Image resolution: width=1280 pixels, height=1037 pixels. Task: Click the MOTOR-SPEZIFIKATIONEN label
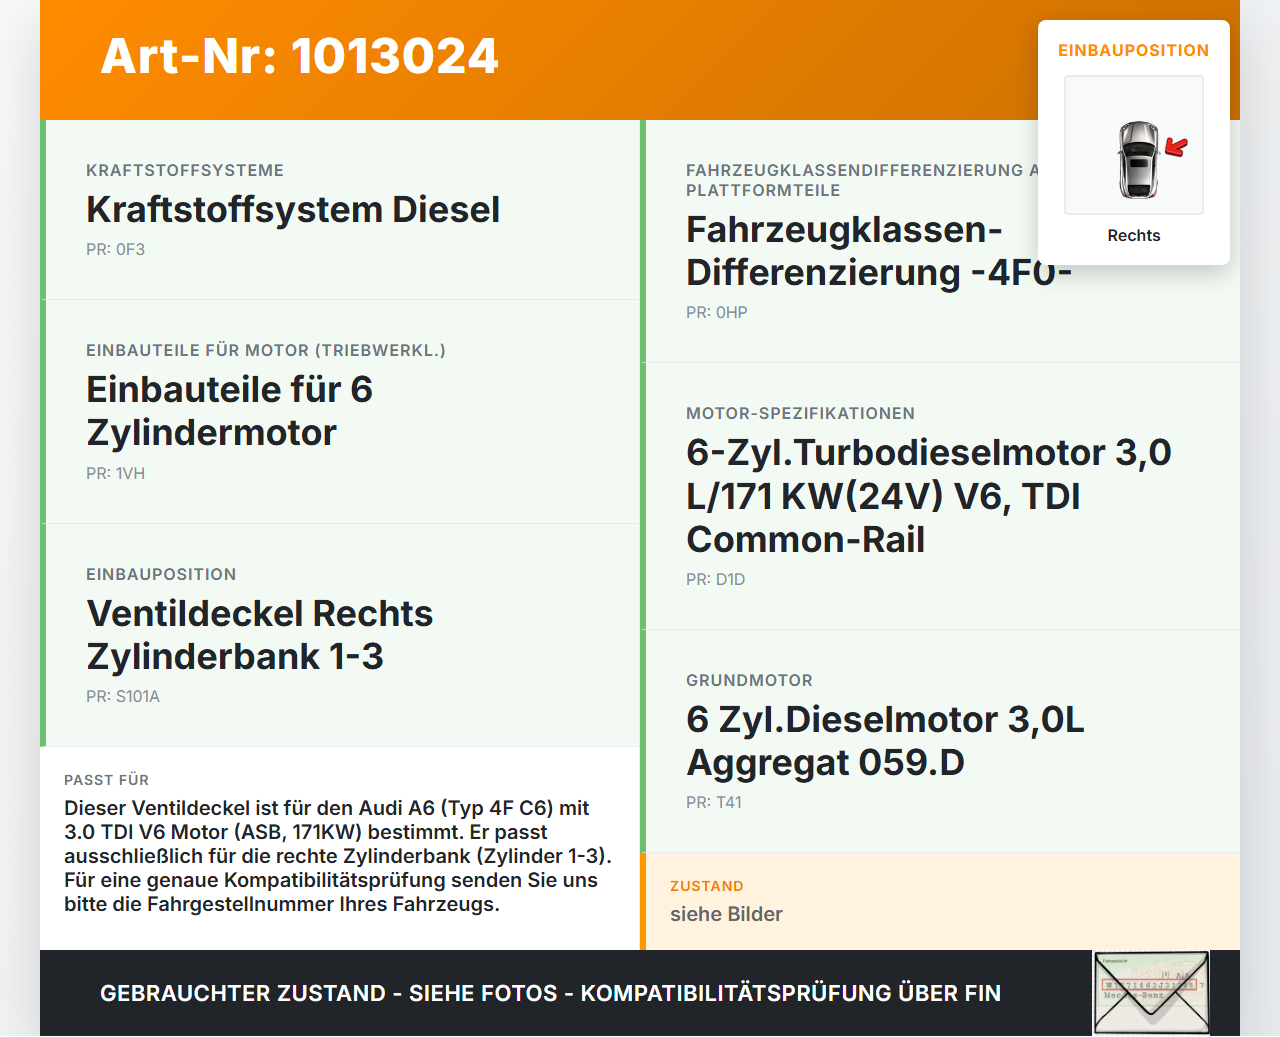point(801,413)
